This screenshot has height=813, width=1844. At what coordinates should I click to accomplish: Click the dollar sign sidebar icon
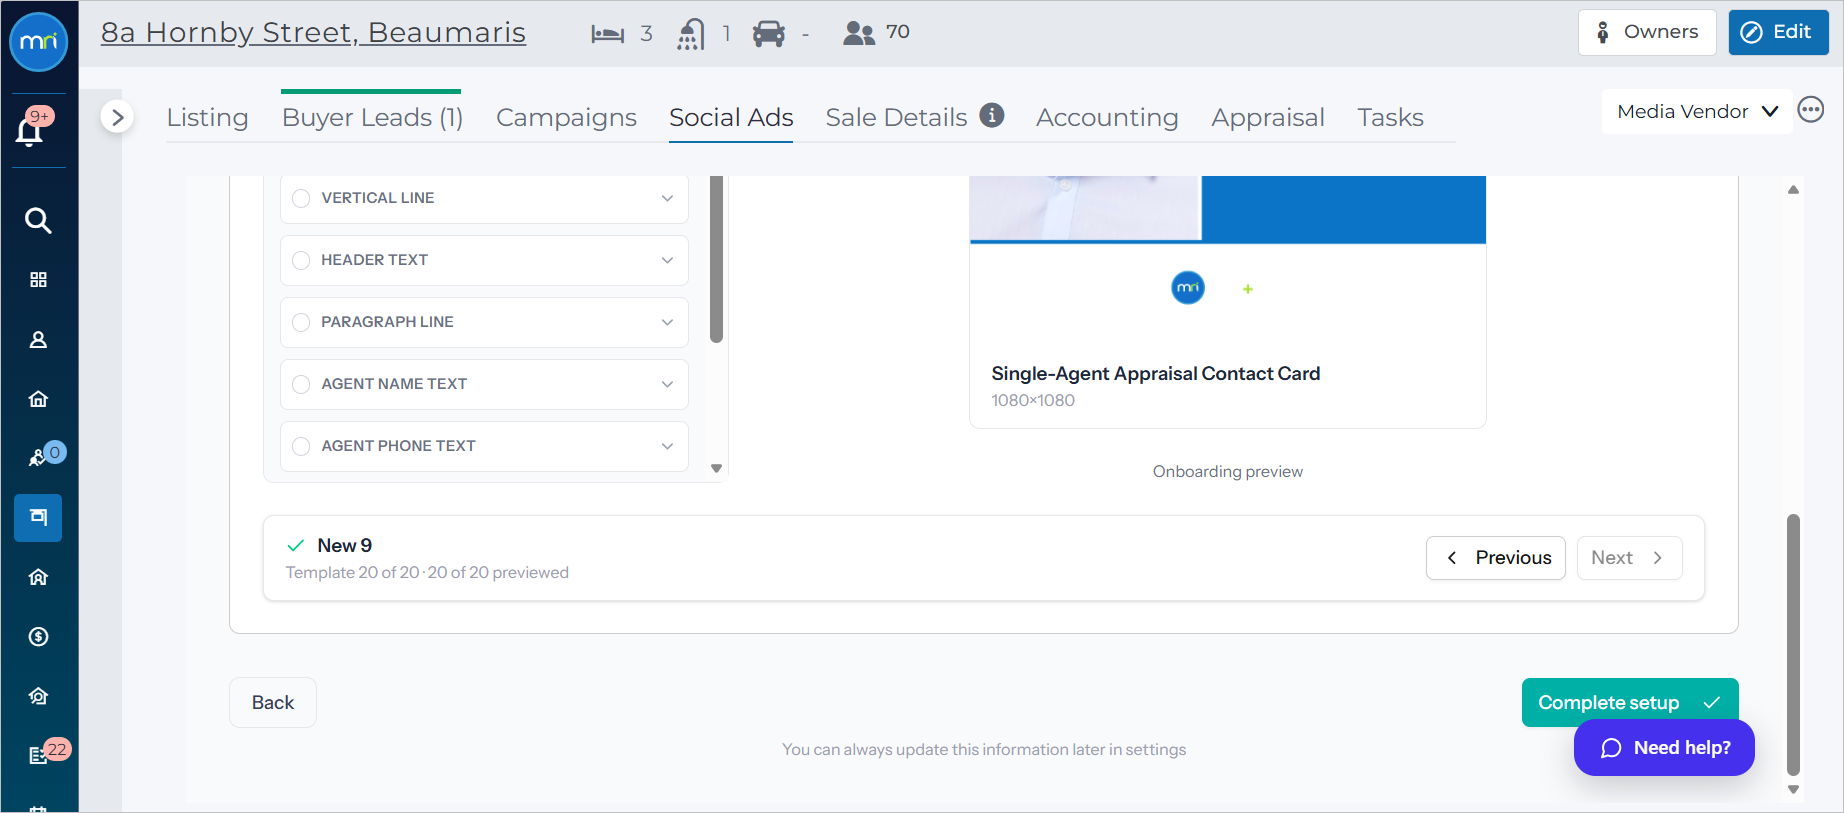(x=38, y=637)
